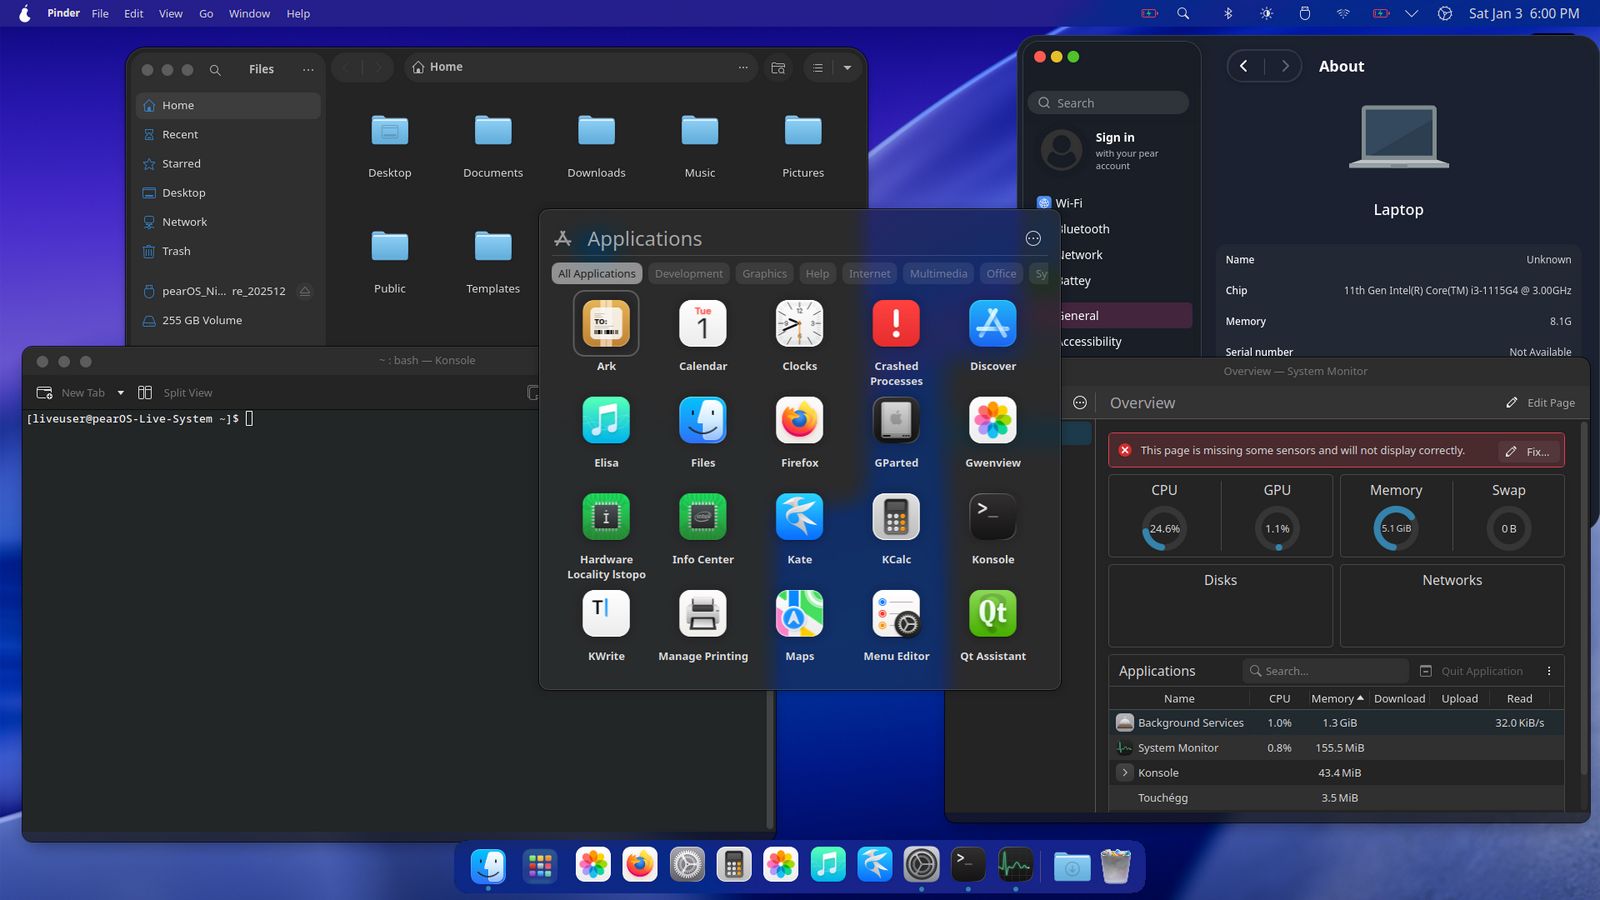
Task: Open the Crashed Processes app
Action: (x=896, y=324)
